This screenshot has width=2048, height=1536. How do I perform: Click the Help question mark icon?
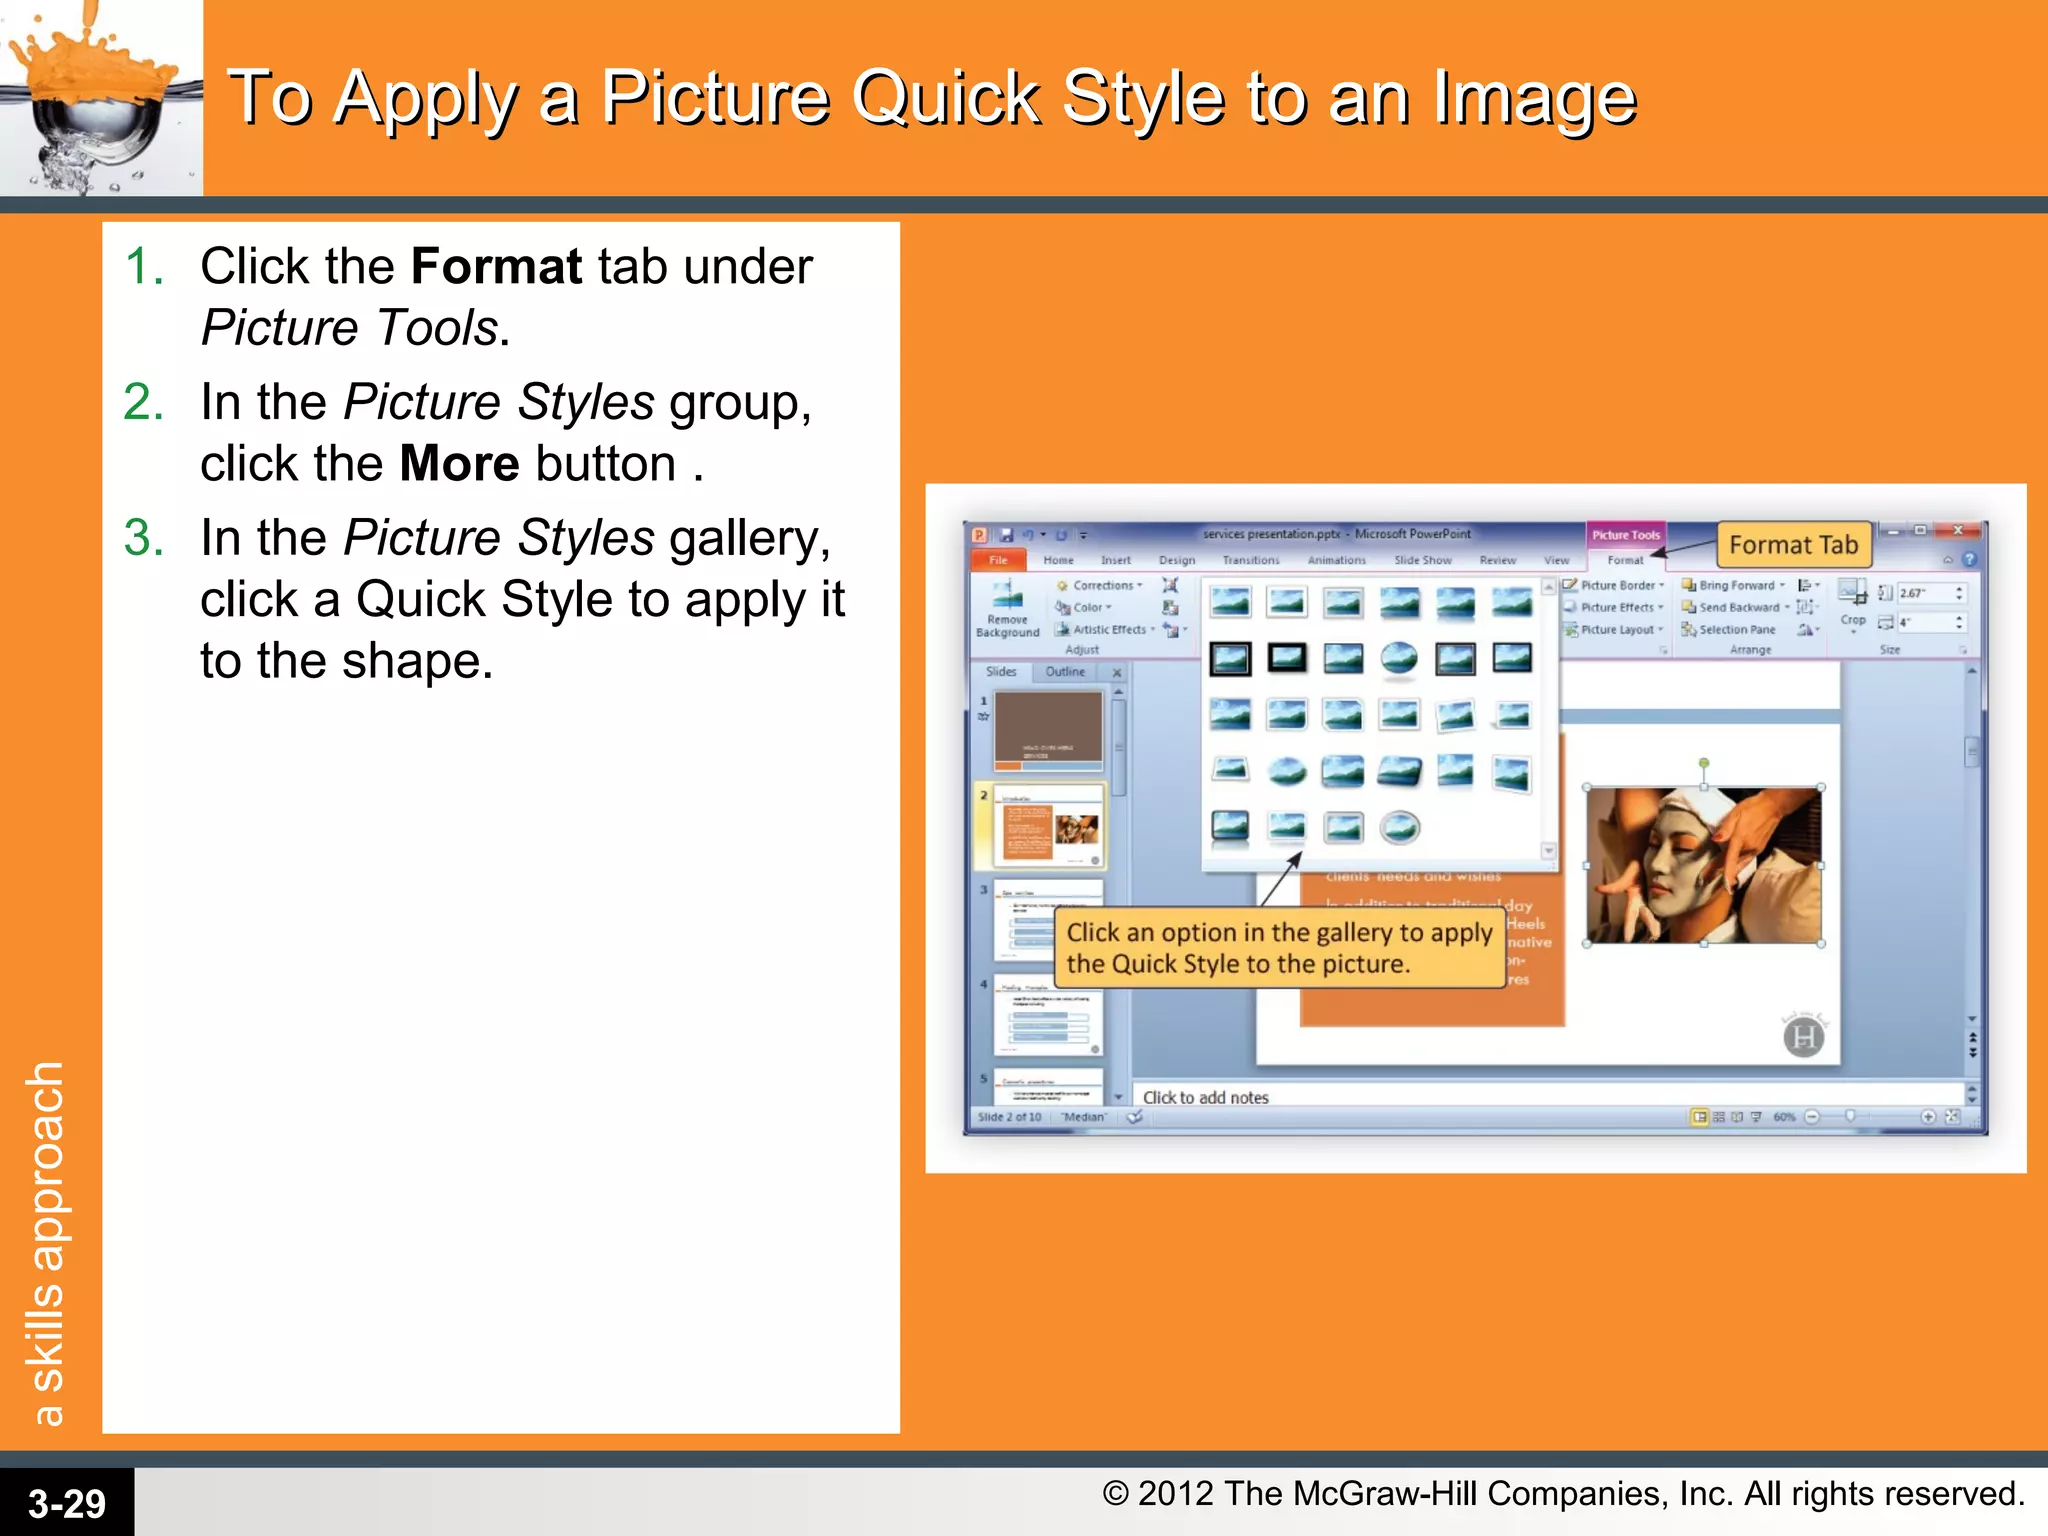point(1969,560)
